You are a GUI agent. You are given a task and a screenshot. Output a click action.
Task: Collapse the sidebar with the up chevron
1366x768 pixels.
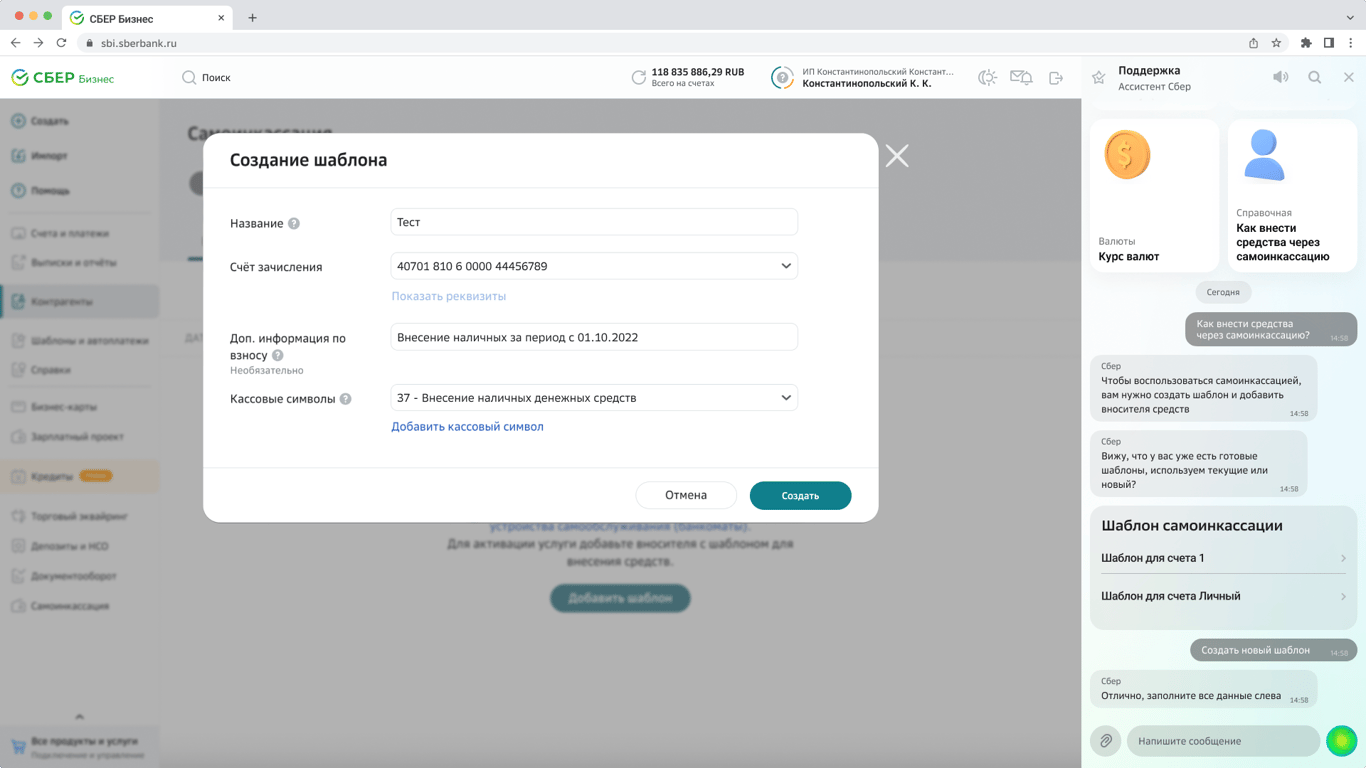pos(79,717)
